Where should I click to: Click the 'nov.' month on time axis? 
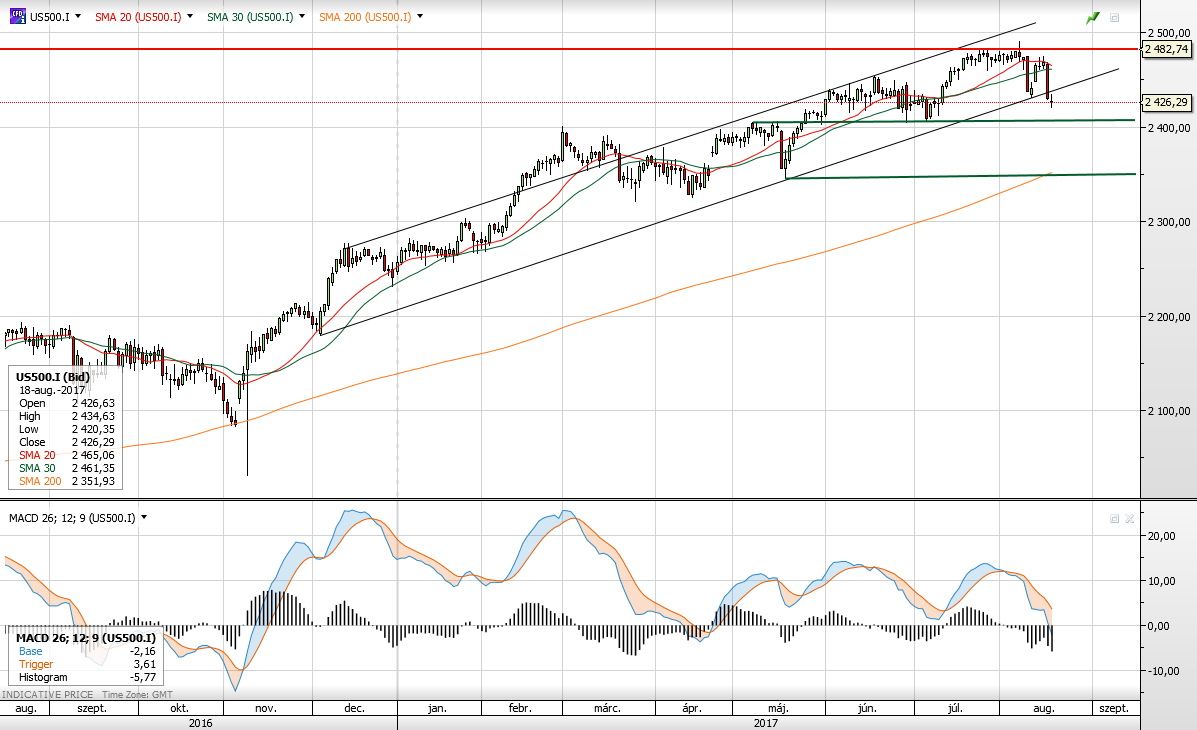tap(266, 709)
